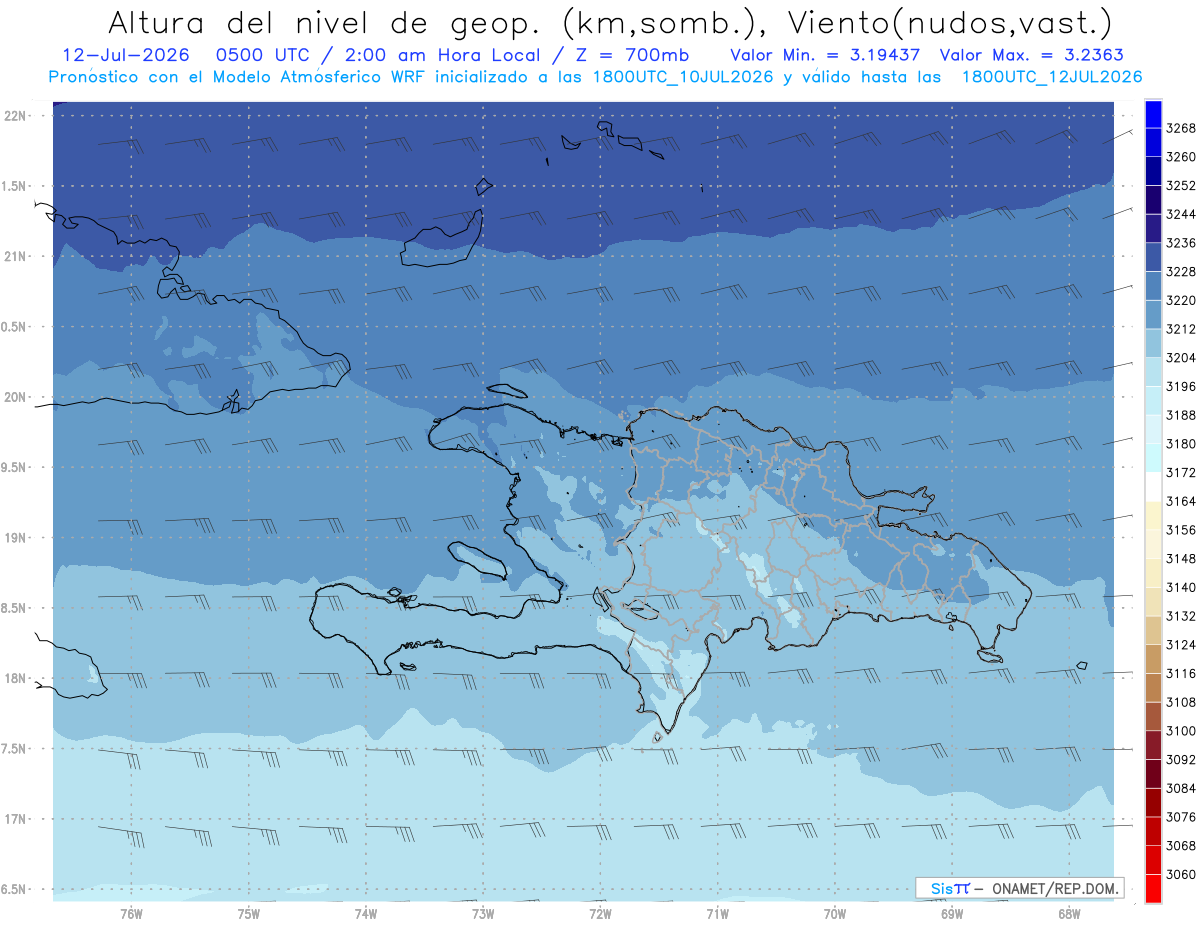Click the '21N' latitude axis label
The height and width of the screenshot is (927, 1200).
pos(16,257)
